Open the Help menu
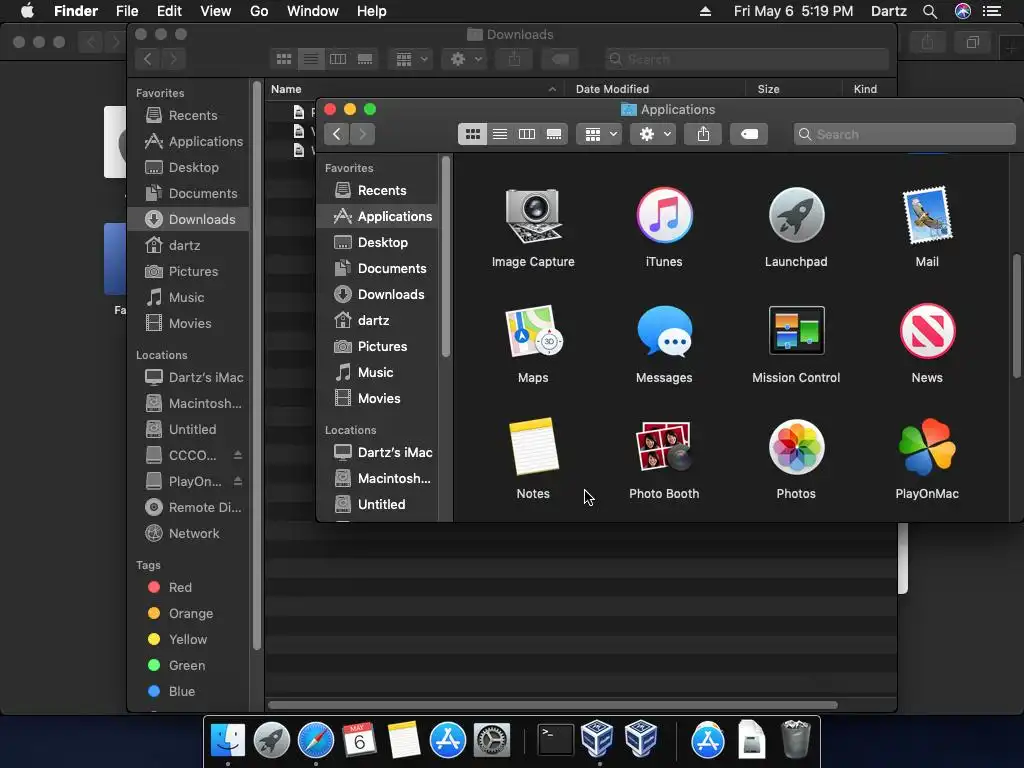The width and height of the screenshot is (1024, 768). coord(372,11)
